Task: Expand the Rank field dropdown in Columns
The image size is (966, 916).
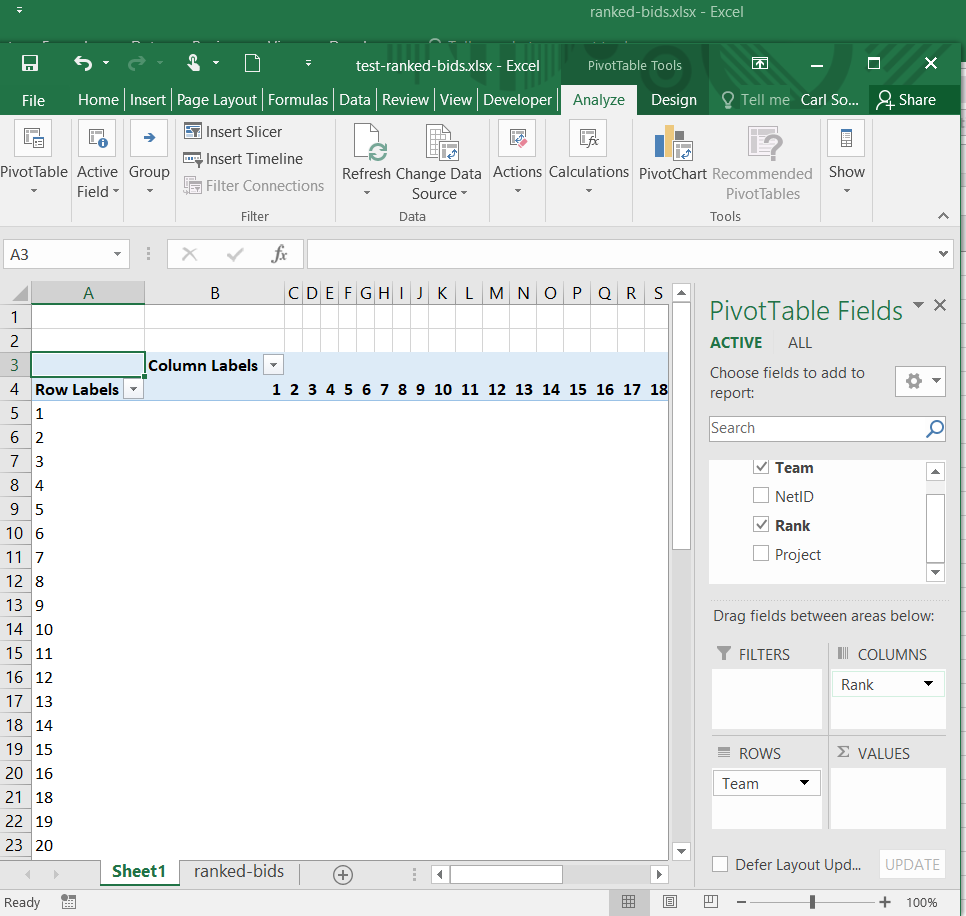Action: [929, 684]
